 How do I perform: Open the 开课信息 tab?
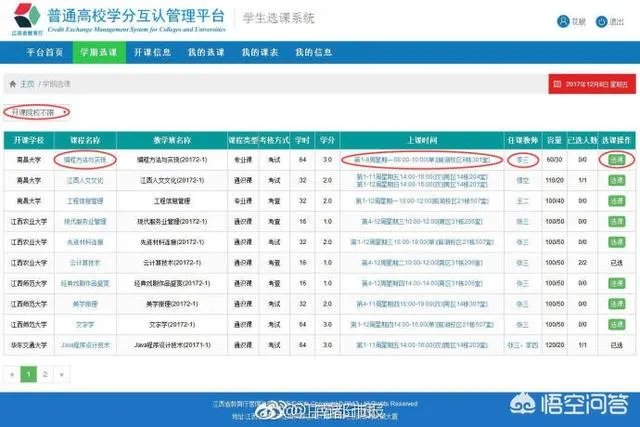pos(153,52)
